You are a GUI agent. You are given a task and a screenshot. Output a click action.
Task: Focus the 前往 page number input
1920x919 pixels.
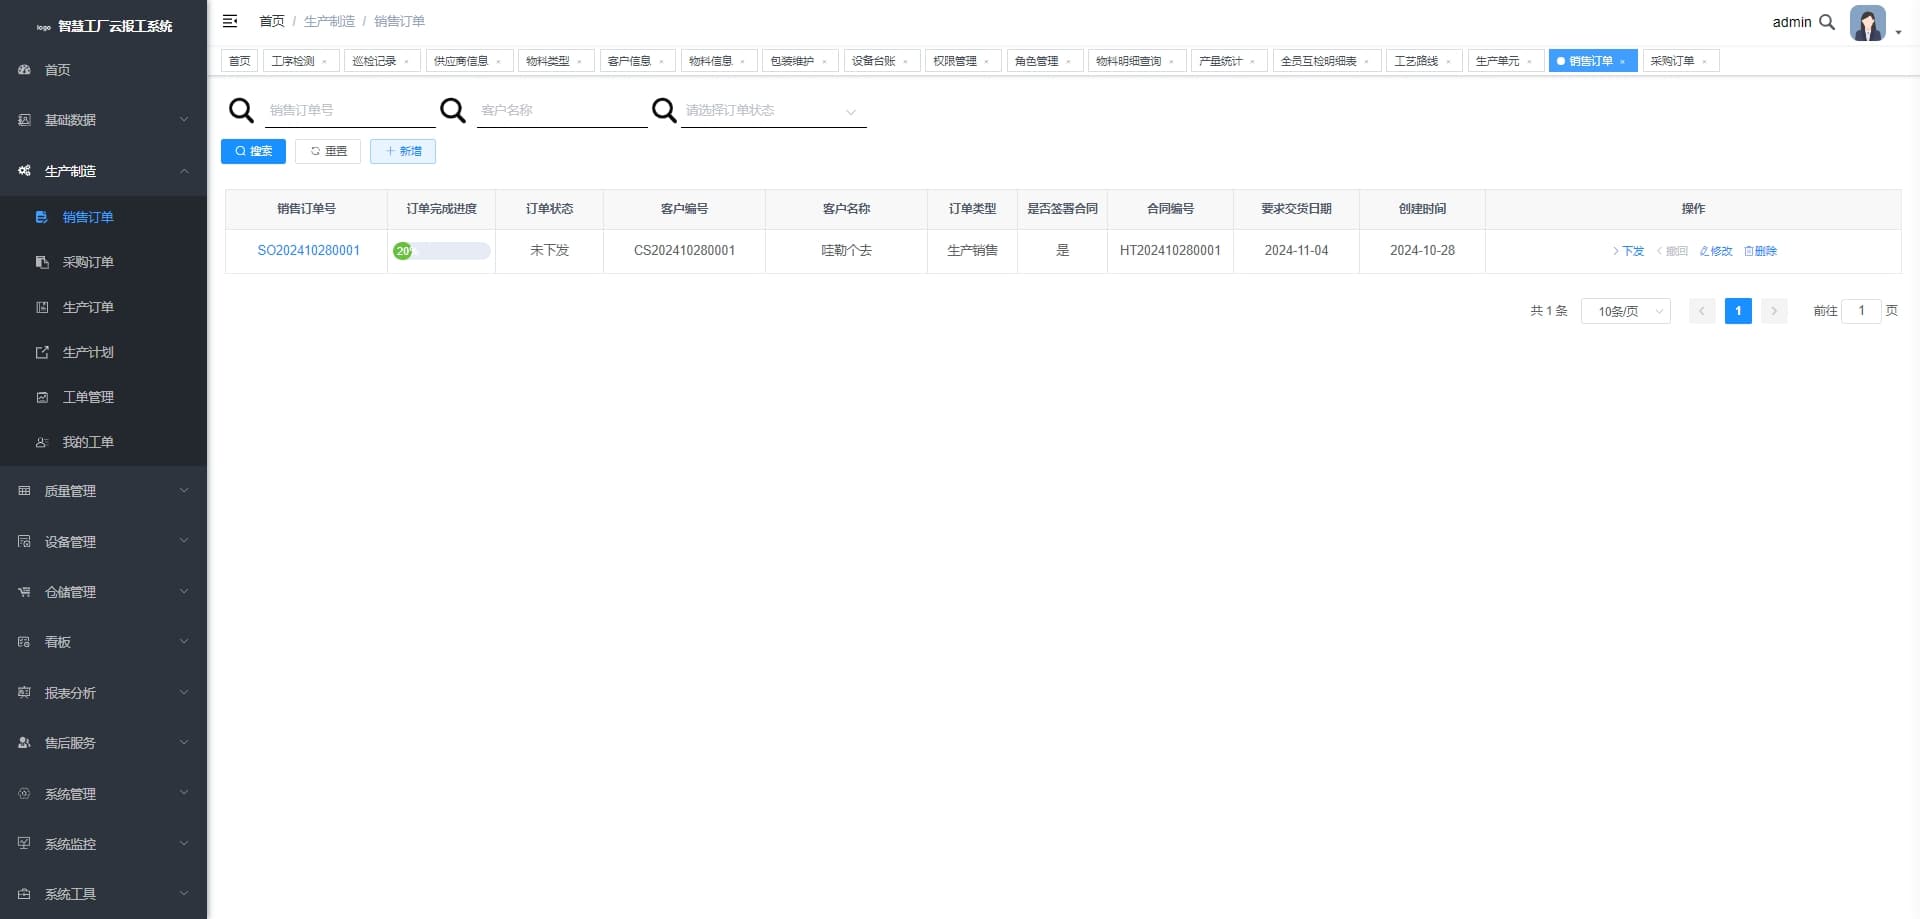(x=1861, y=311)
